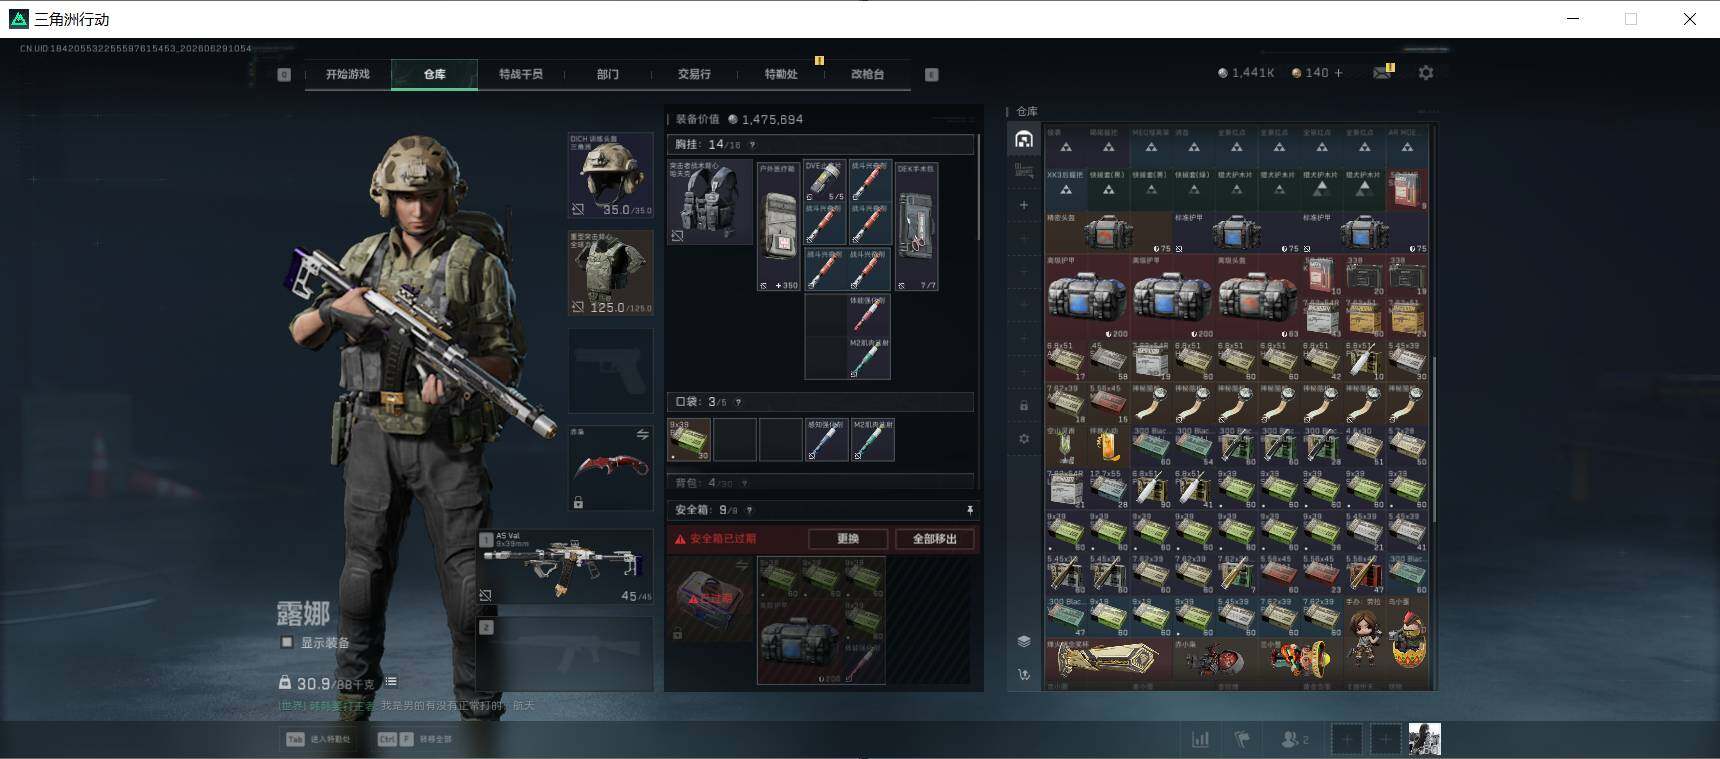This screenshot has width=1720, height=759.
Task: Select the medical kit +350 item
Action: point(778,226)
